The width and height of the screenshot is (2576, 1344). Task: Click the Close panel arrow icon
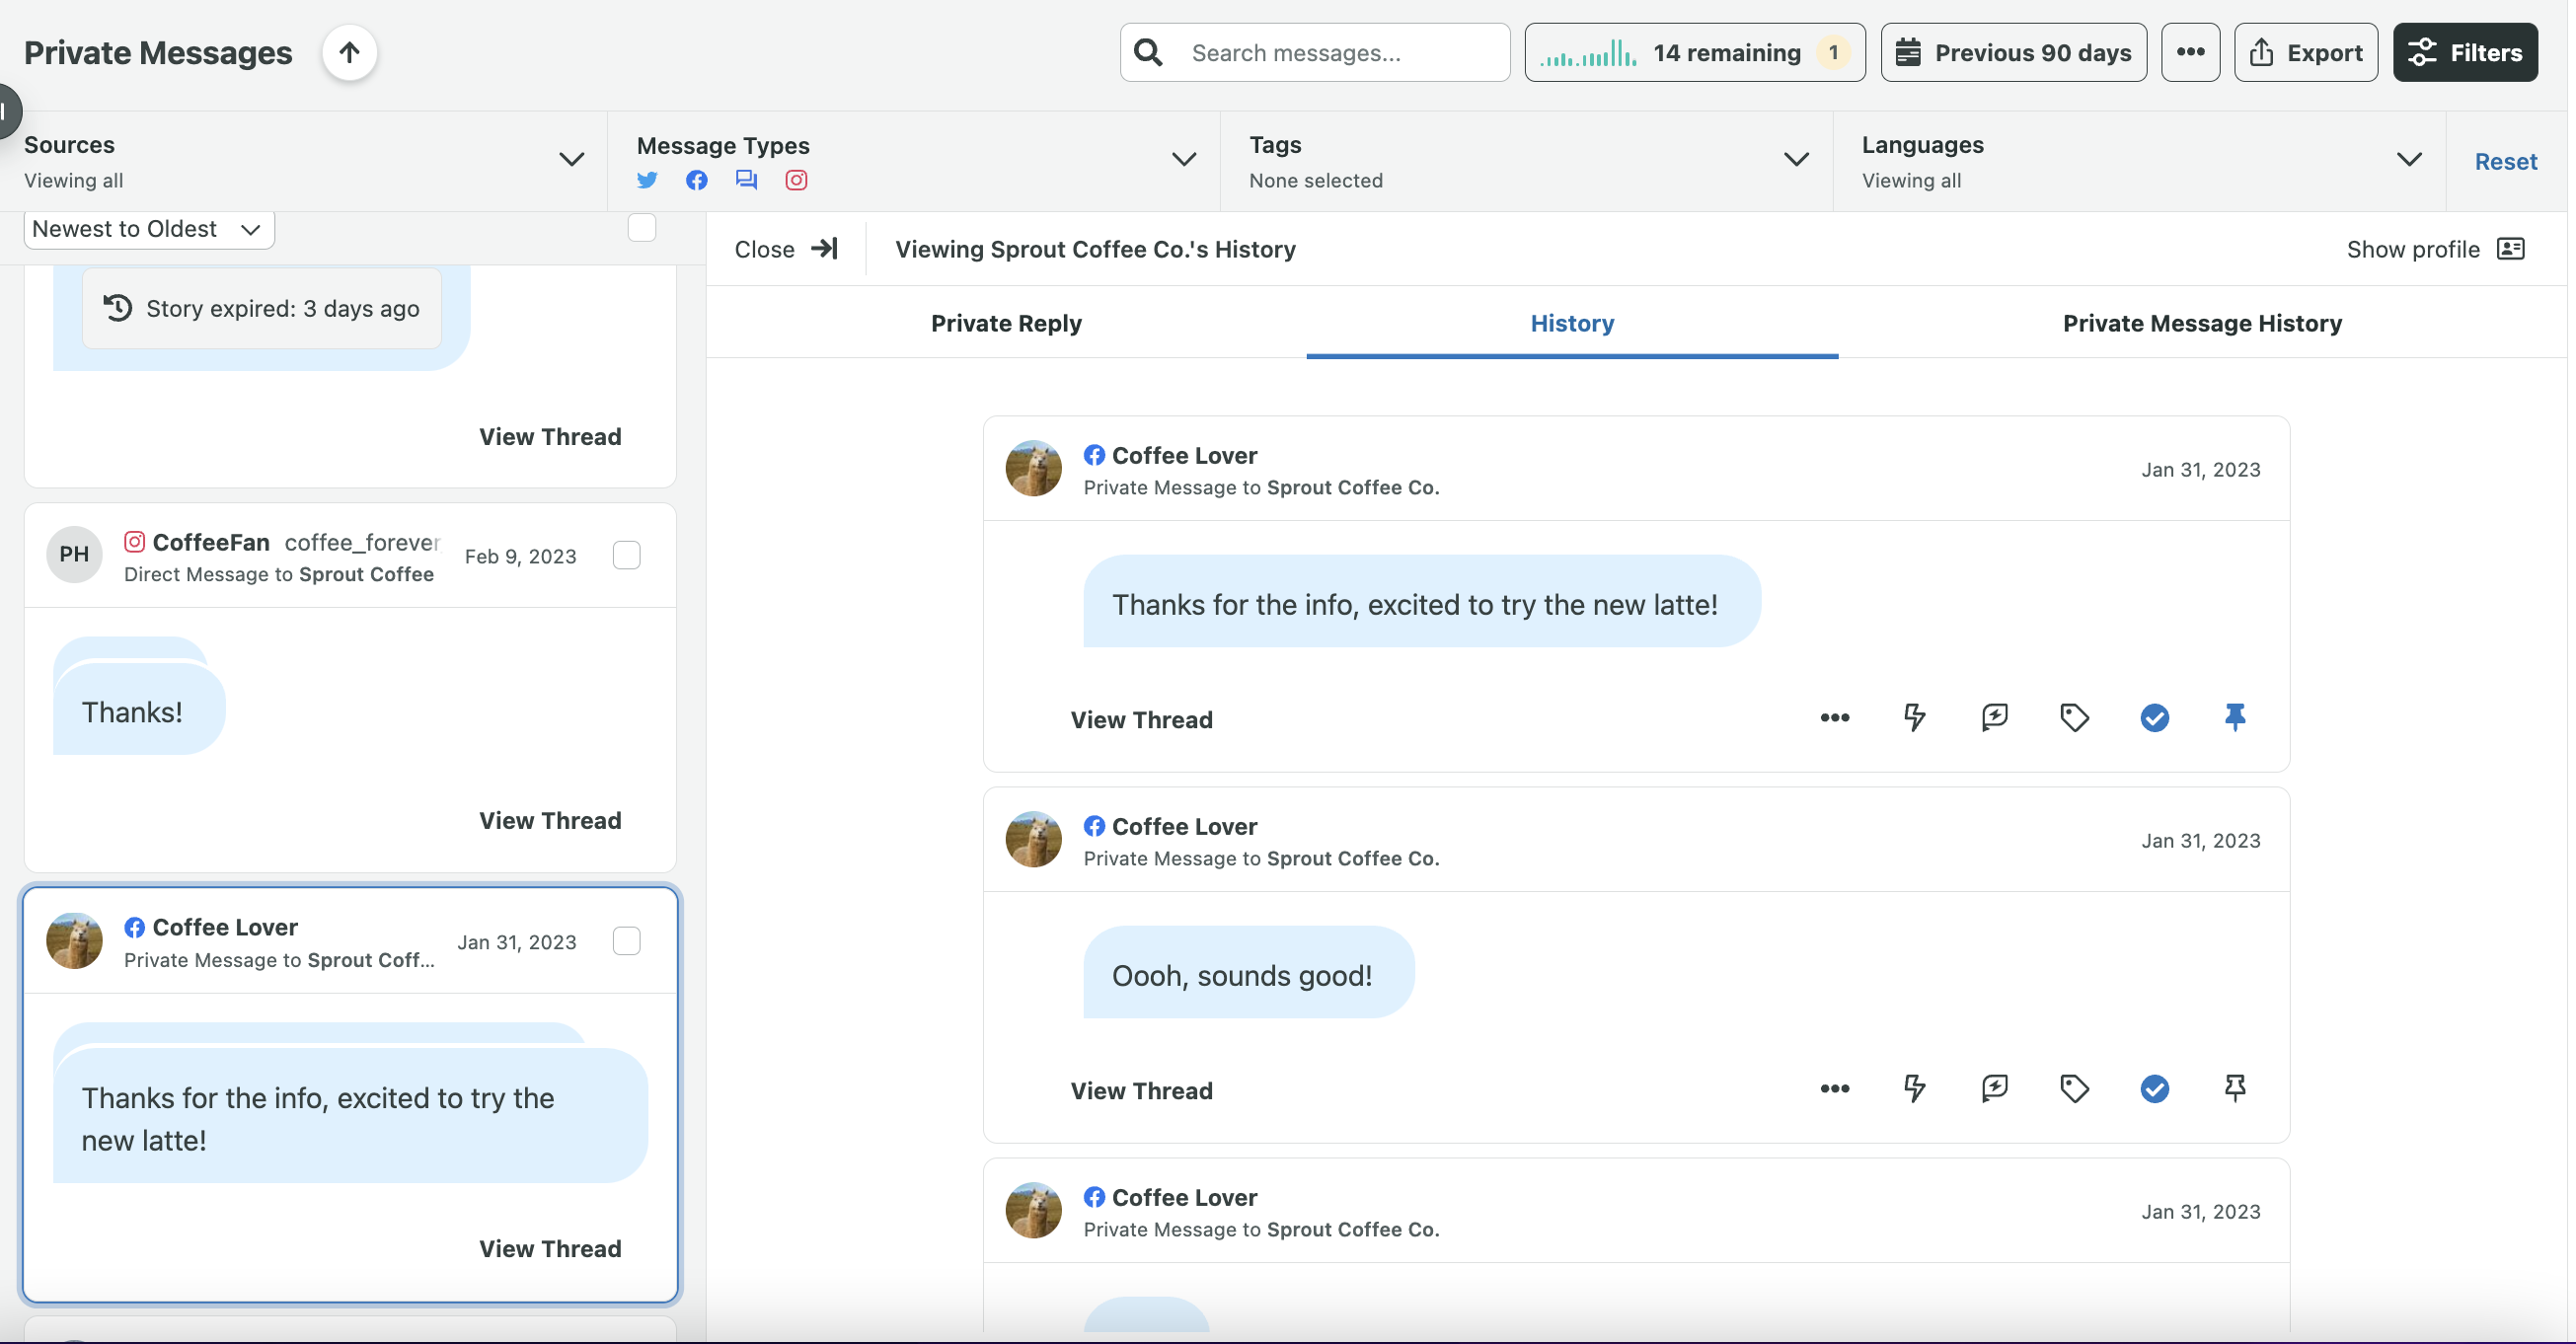[x=824, y=248]
